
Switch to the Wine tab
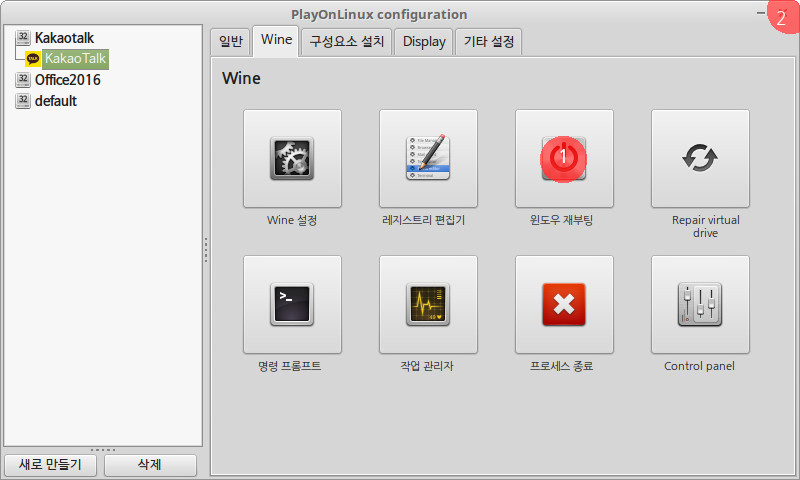276,40
